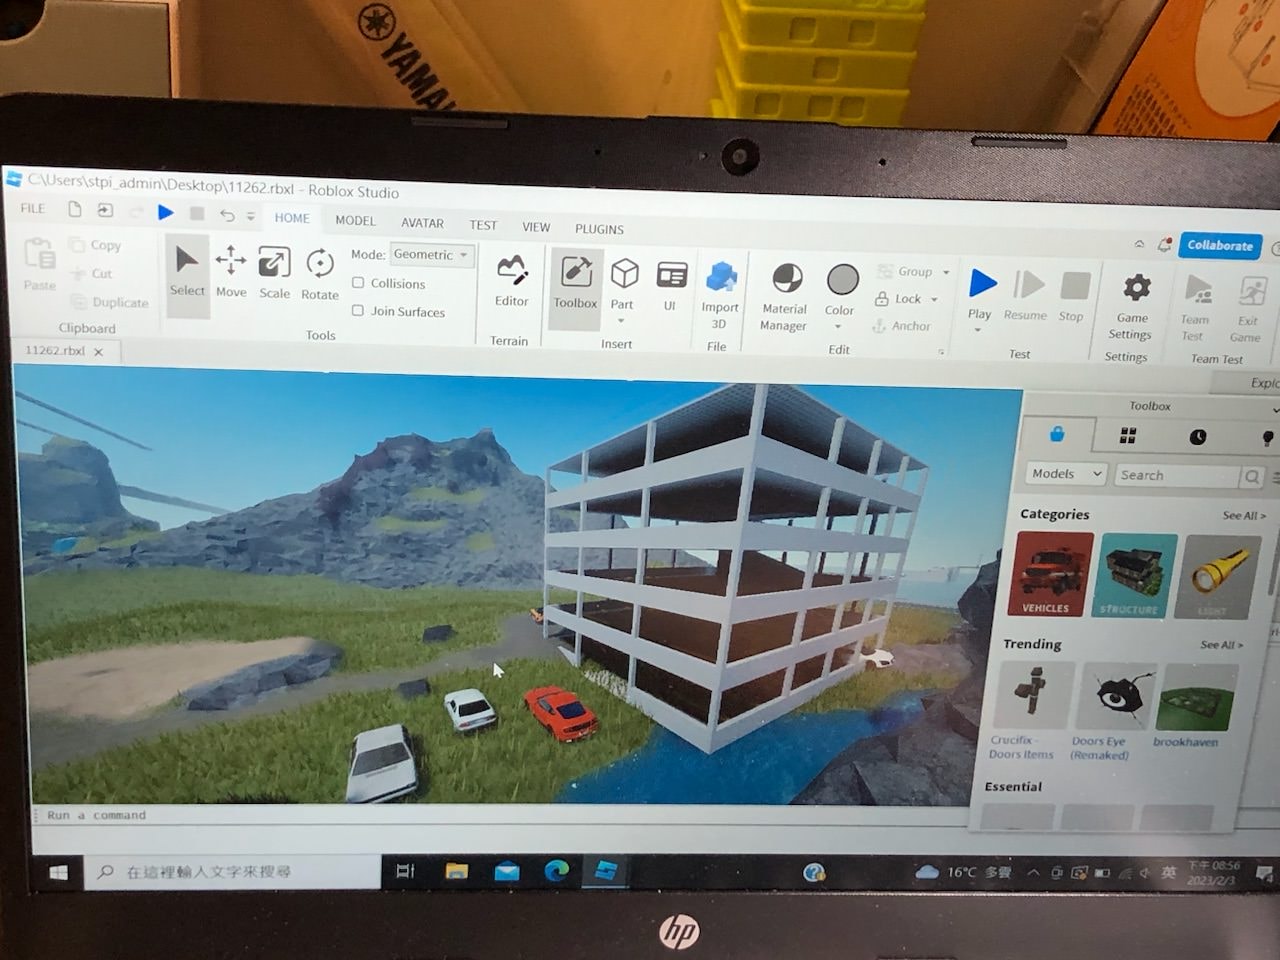Enable the Join Surfaces checkbox

pyautogui.click(x=358, y=311)
